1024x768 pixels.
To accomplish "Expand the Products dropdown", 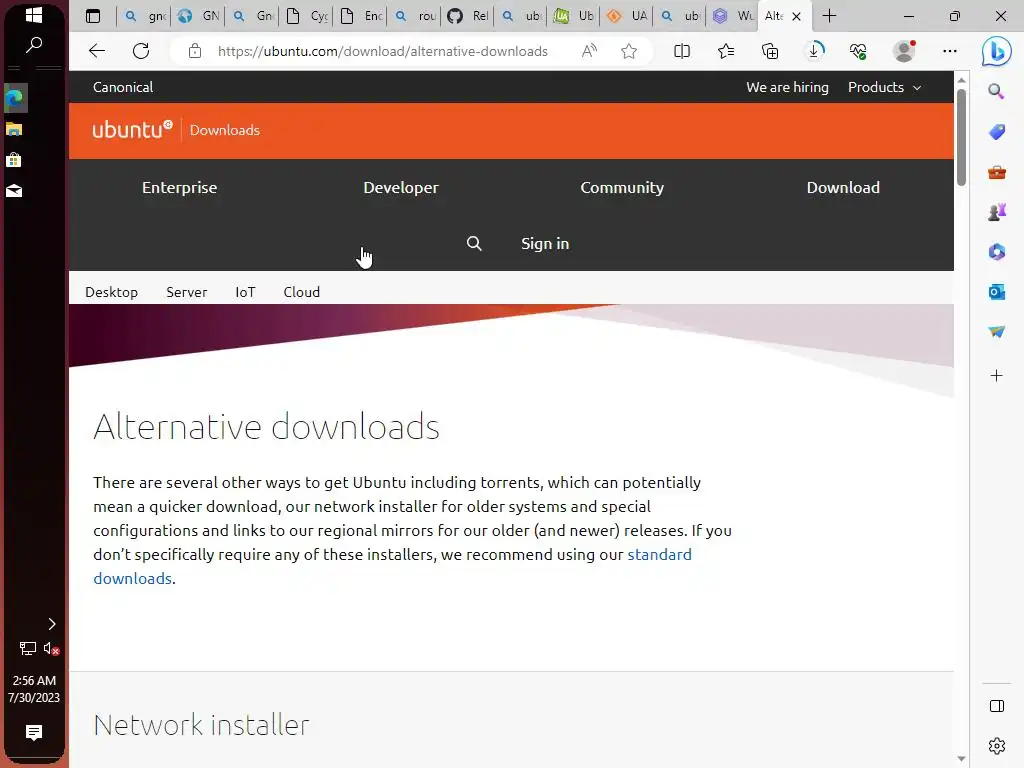I will (x=884, y=87).
